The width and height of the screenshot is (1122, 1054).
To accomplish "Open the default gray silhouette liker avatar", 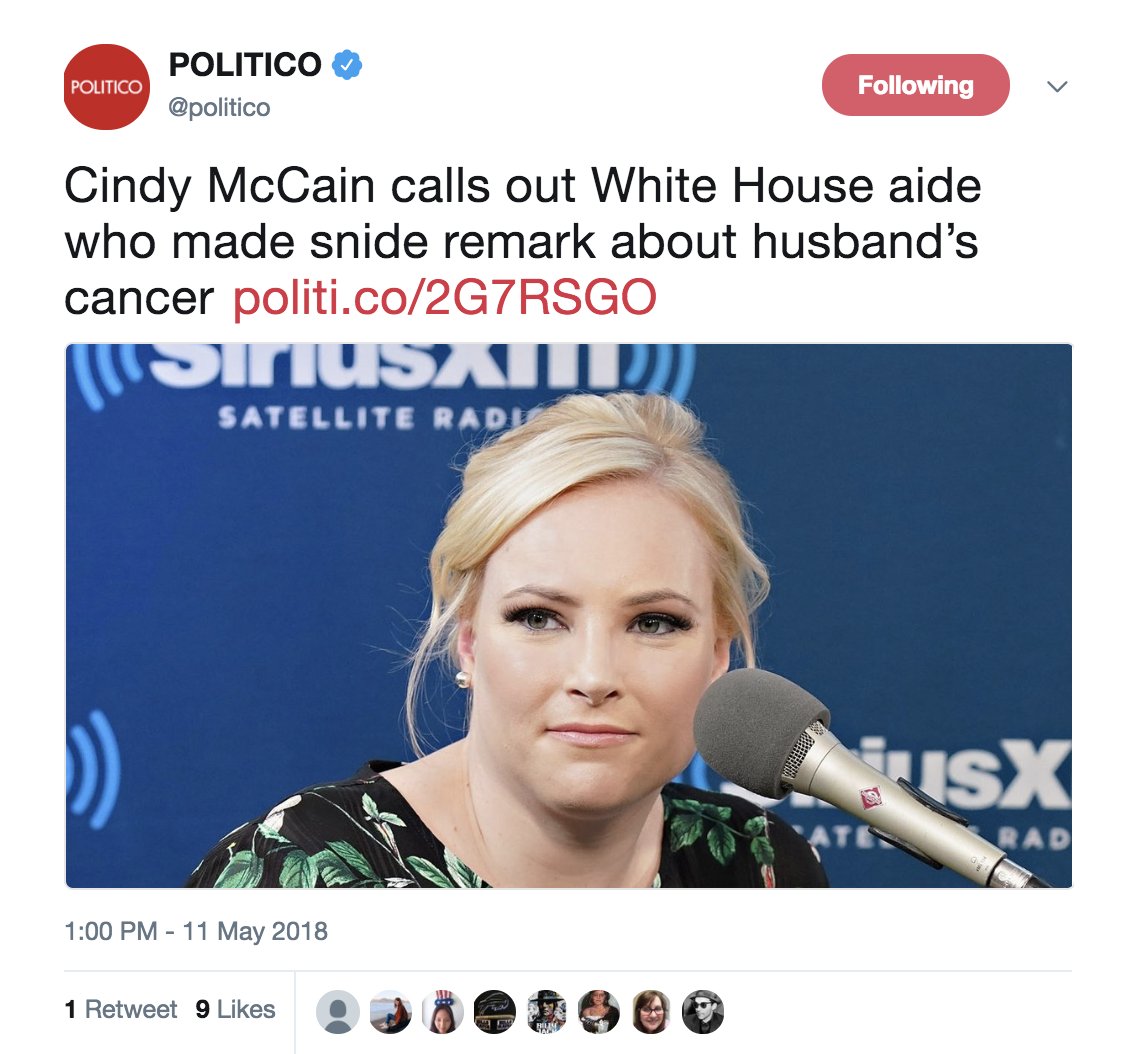I will click(x=338, y=1012).
